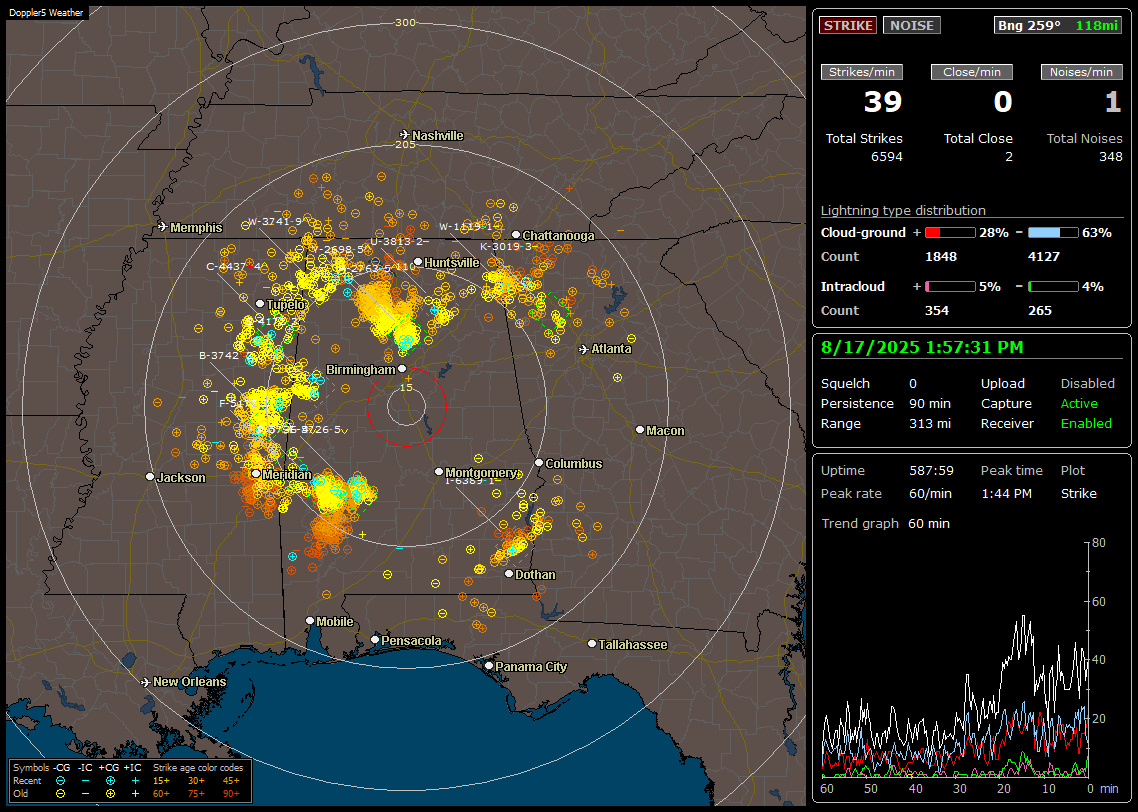The image size is (1138, 812).
Task: Click the 300 range ring label
Action: click(x=405, y=22)
